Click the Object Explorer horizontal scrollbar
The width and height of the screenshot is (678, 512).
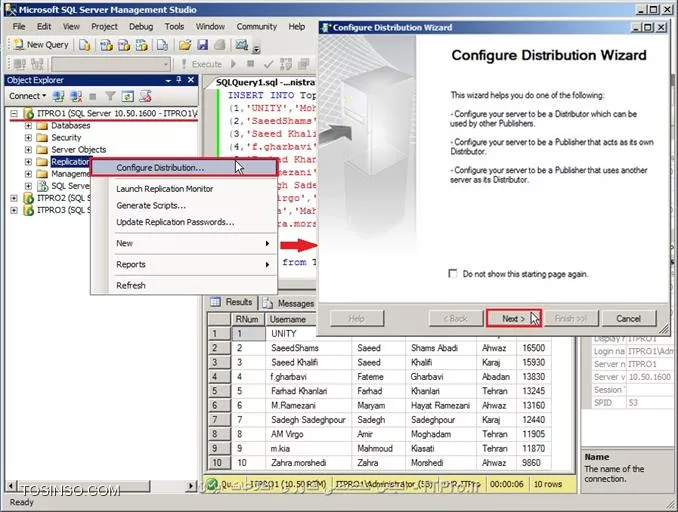pos(100,486)
